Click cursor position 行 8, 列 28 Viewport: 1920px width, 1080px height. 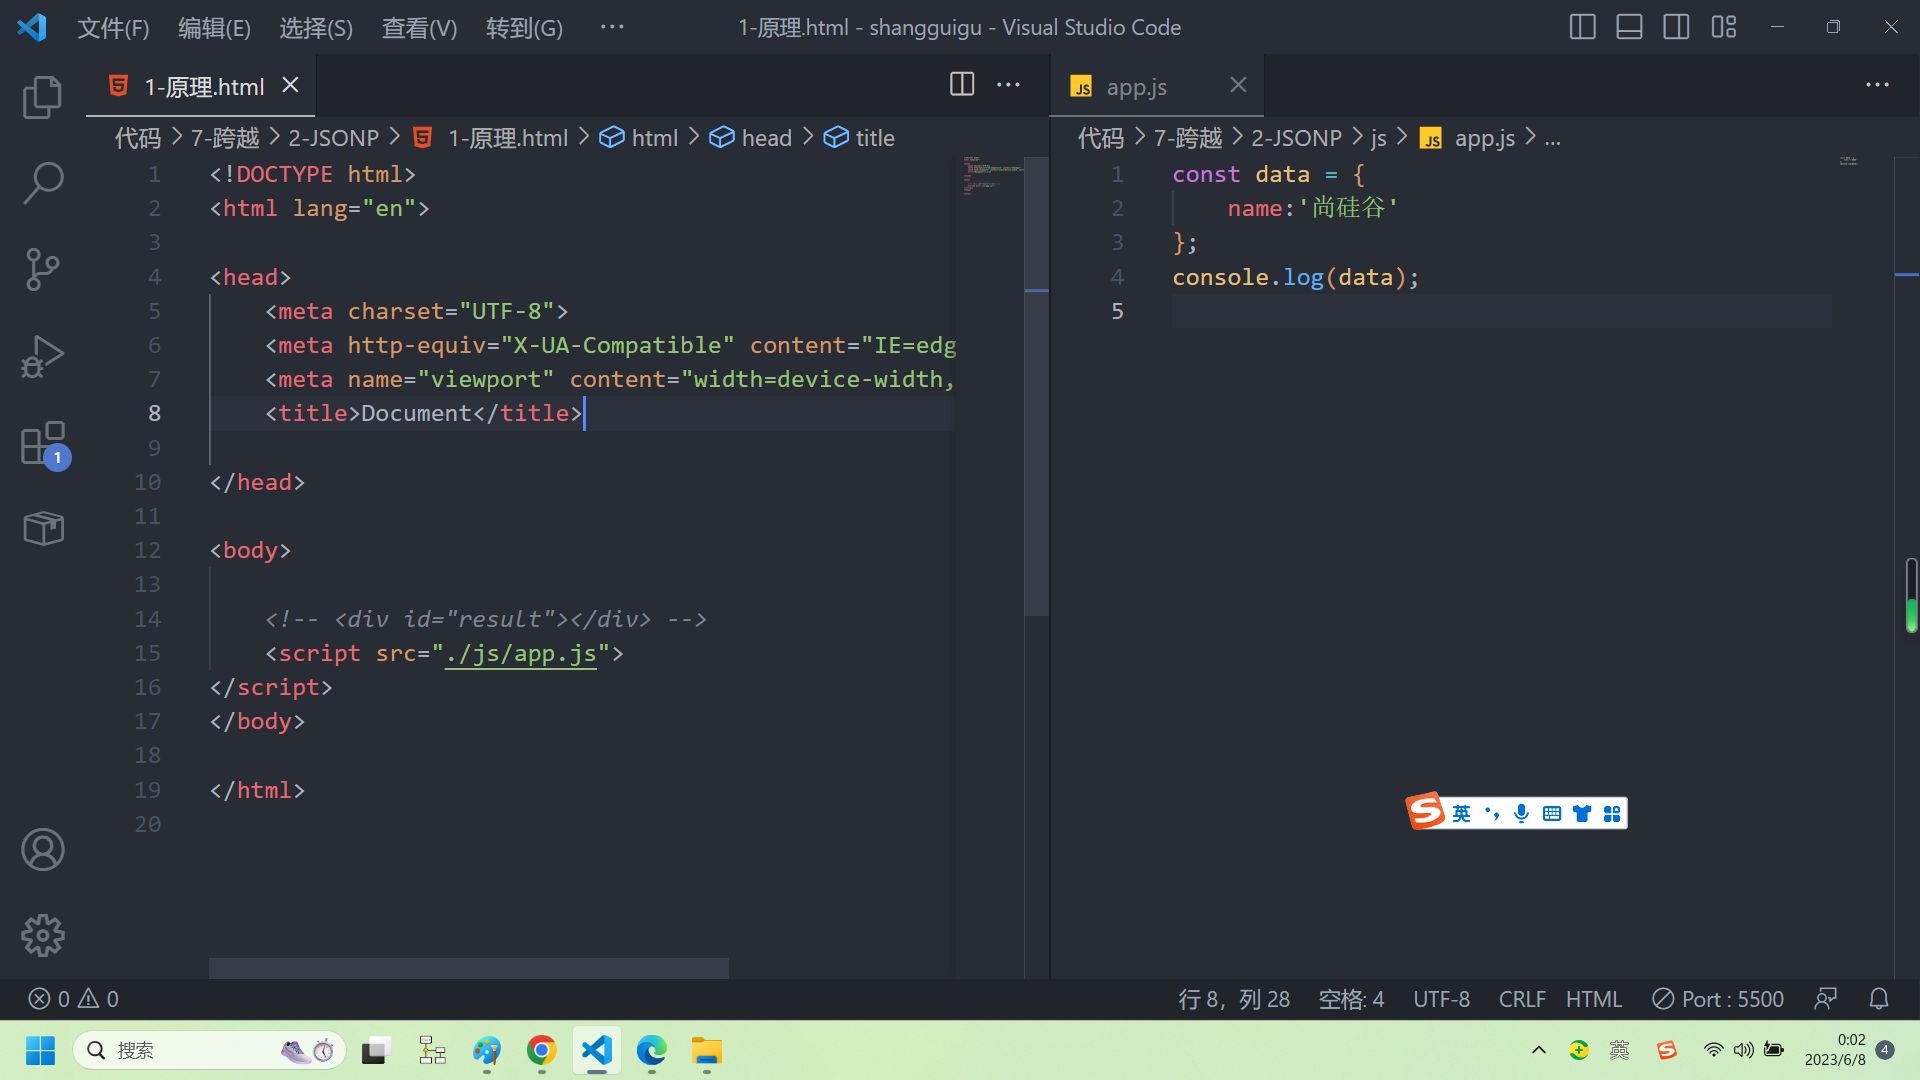point(1234,999)
